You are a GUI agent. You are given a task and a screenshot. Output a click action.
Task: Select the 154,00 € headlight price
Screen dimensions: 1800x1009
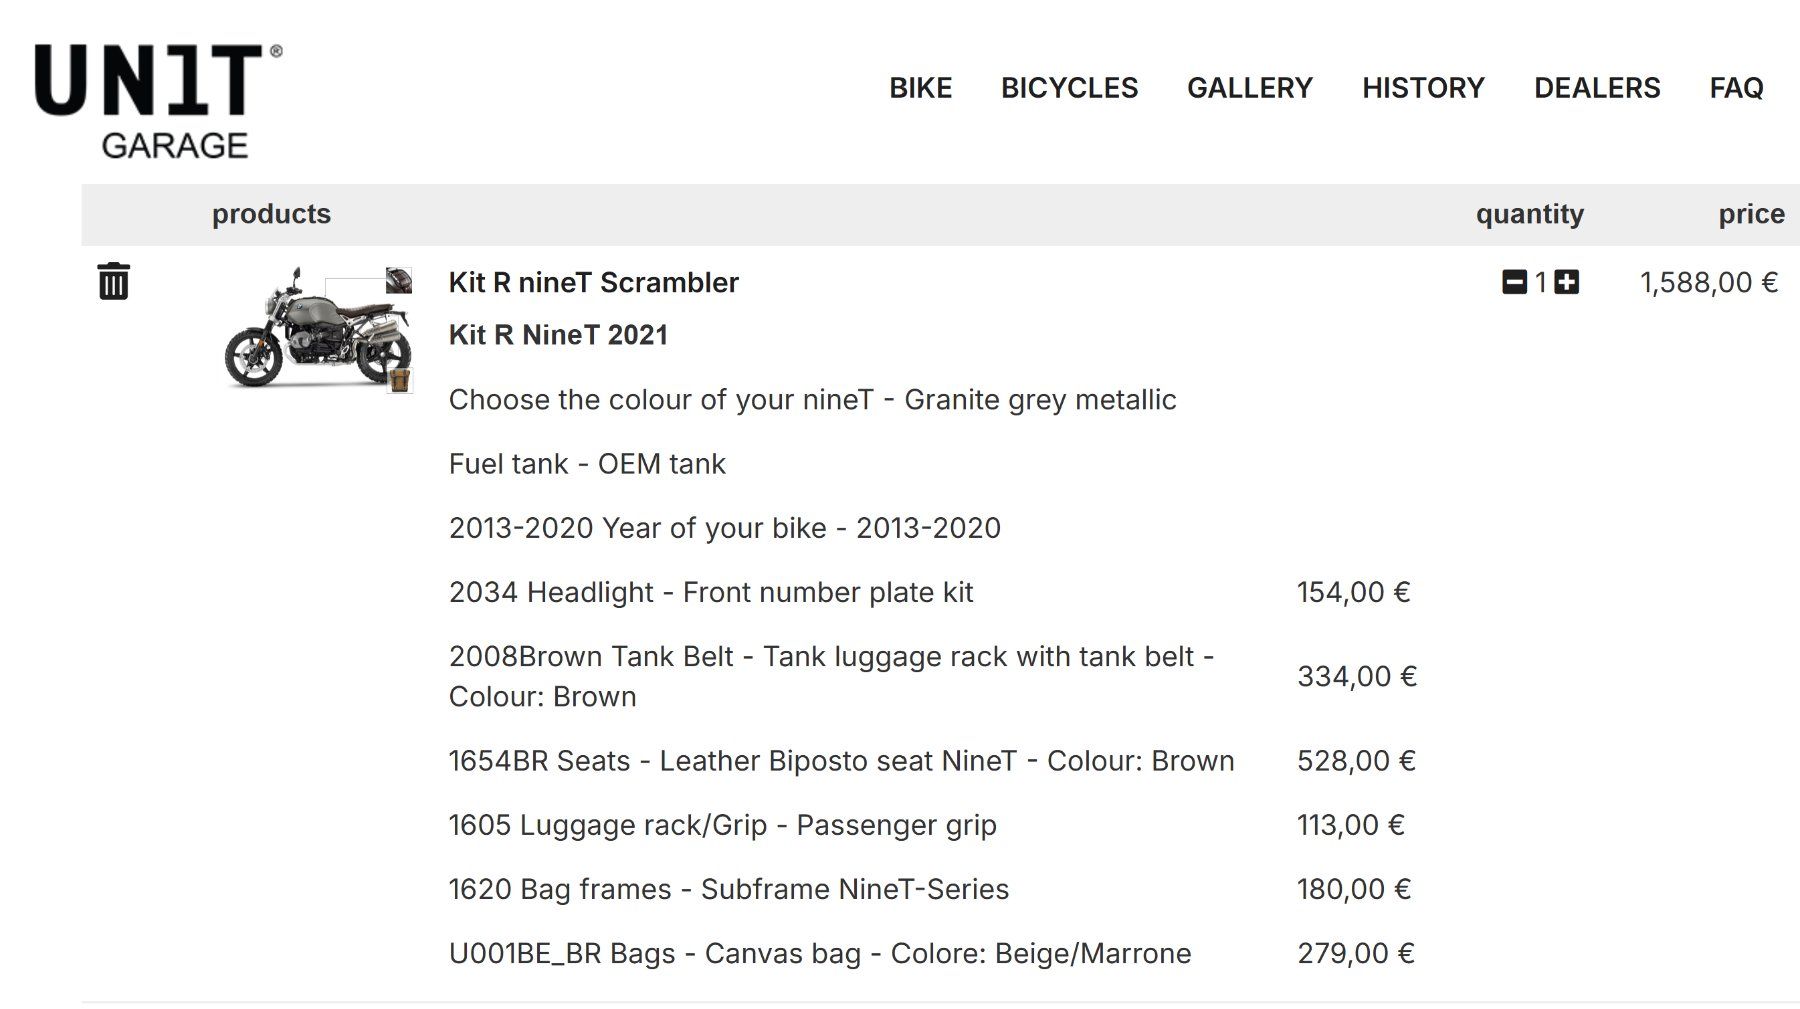coord(1353,592)
